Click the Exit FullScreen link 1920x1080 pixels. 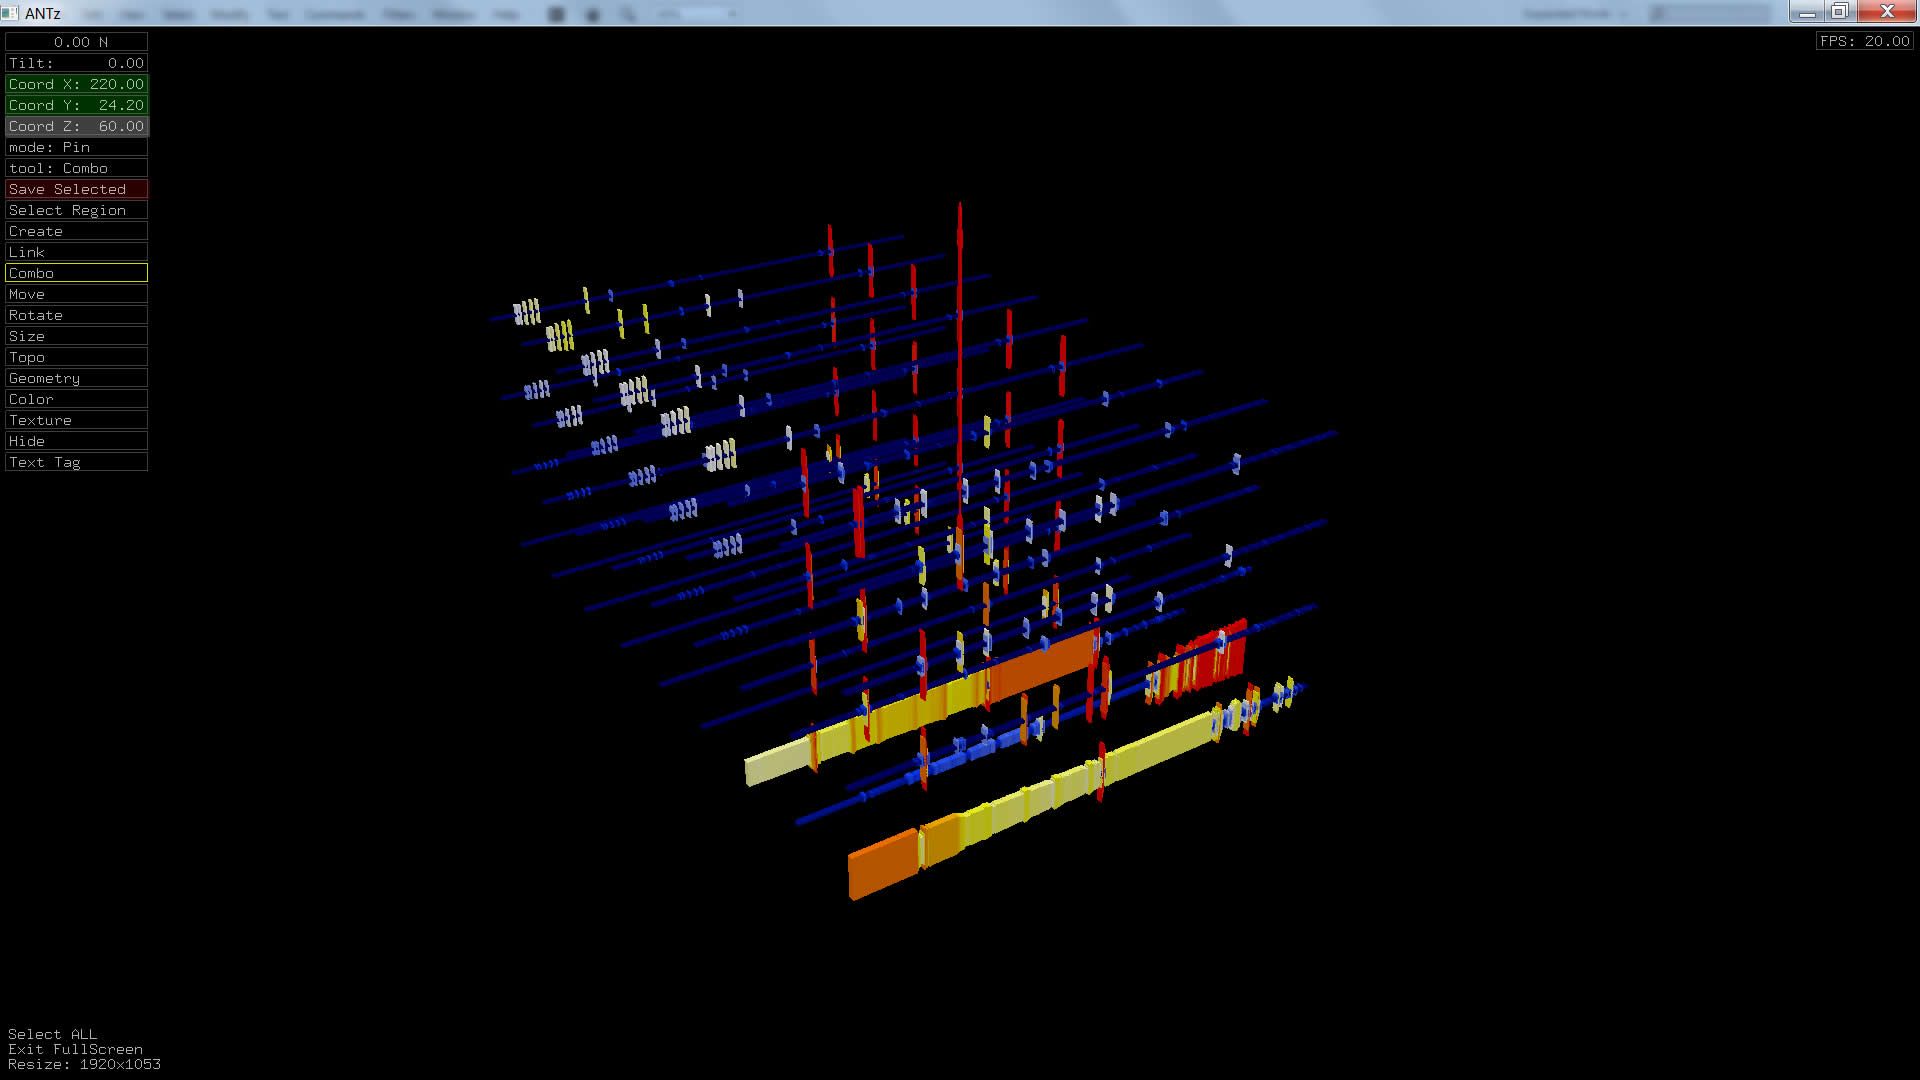pyautogui.click(x=75, y=1049)
